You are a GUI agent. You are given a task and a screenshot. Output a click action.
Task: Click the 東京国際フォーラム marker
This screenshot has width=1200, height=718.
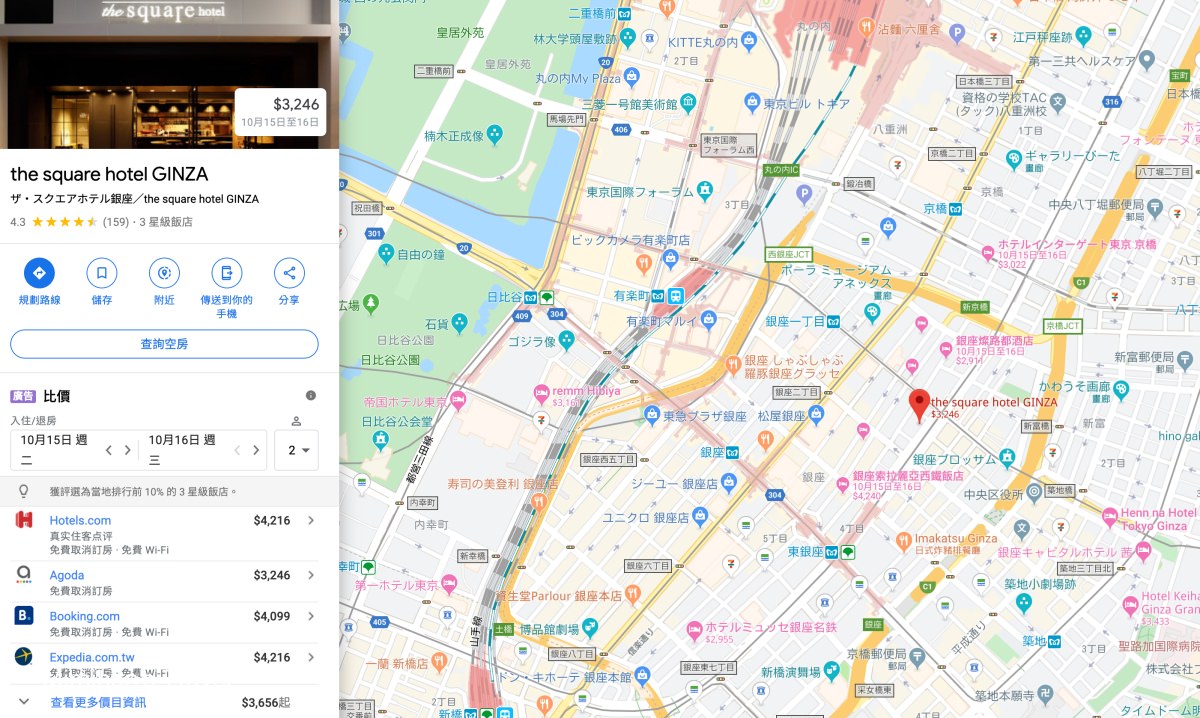(x=705, y=190)
